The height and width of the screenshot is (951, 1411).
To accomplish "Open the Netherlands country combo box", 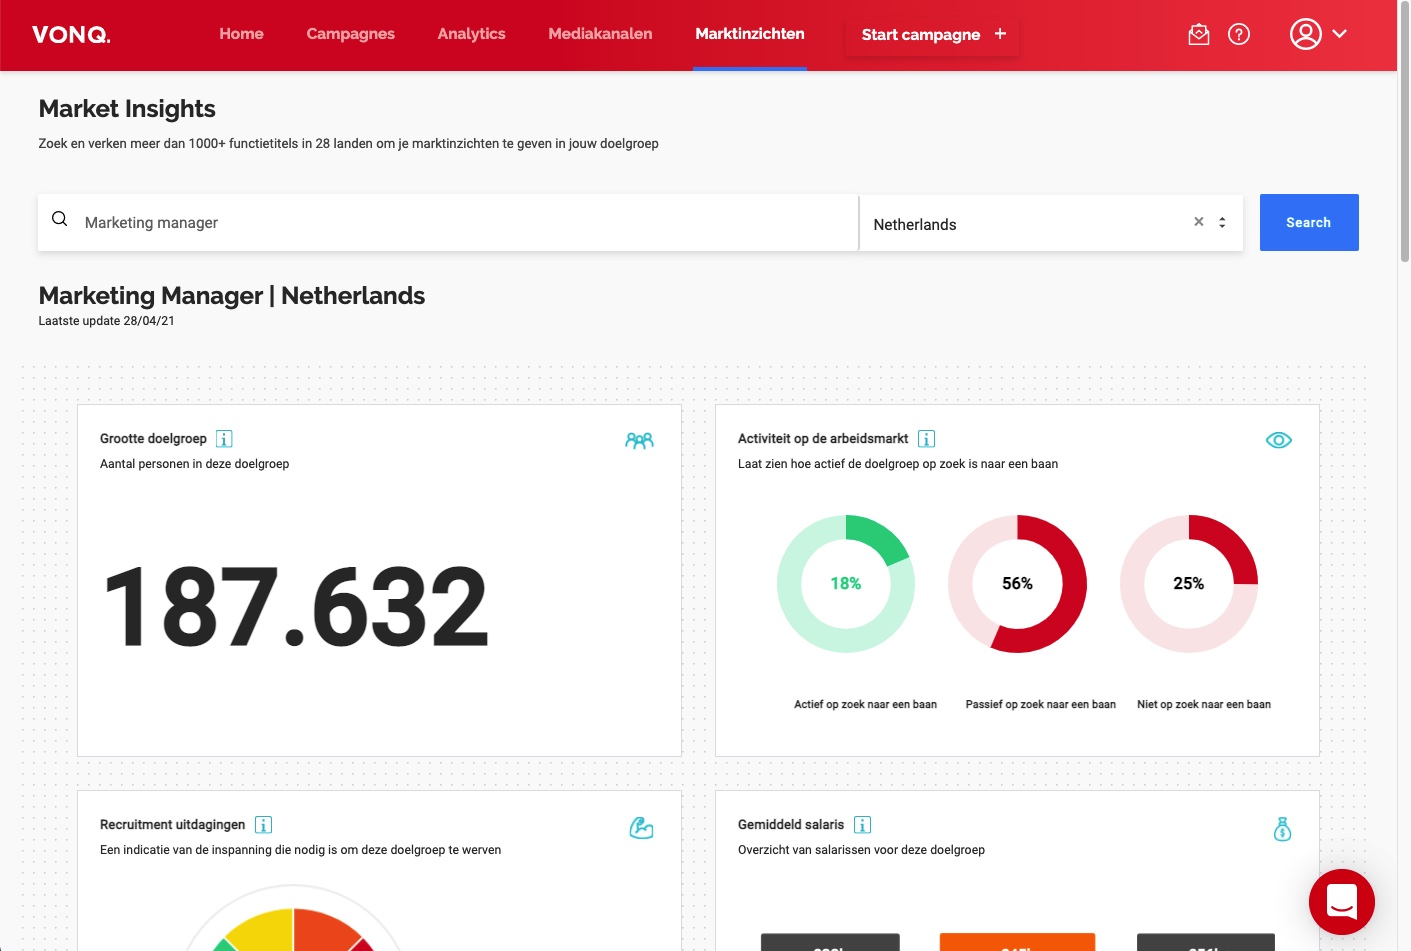I will (1050, 222).
